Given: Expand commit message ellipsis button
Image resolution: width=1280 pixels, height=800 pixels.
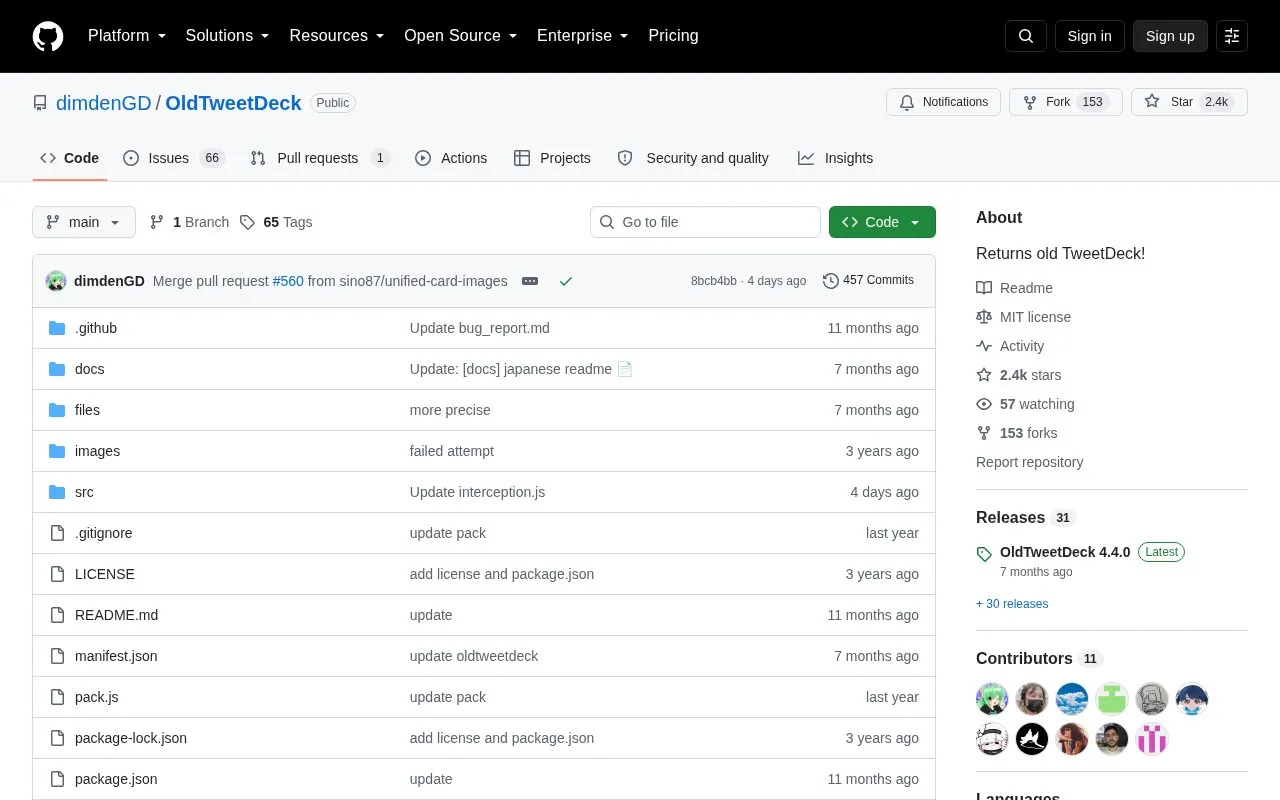Looking at the screenshot, I should pyautogui.click(x=530, y=281).
